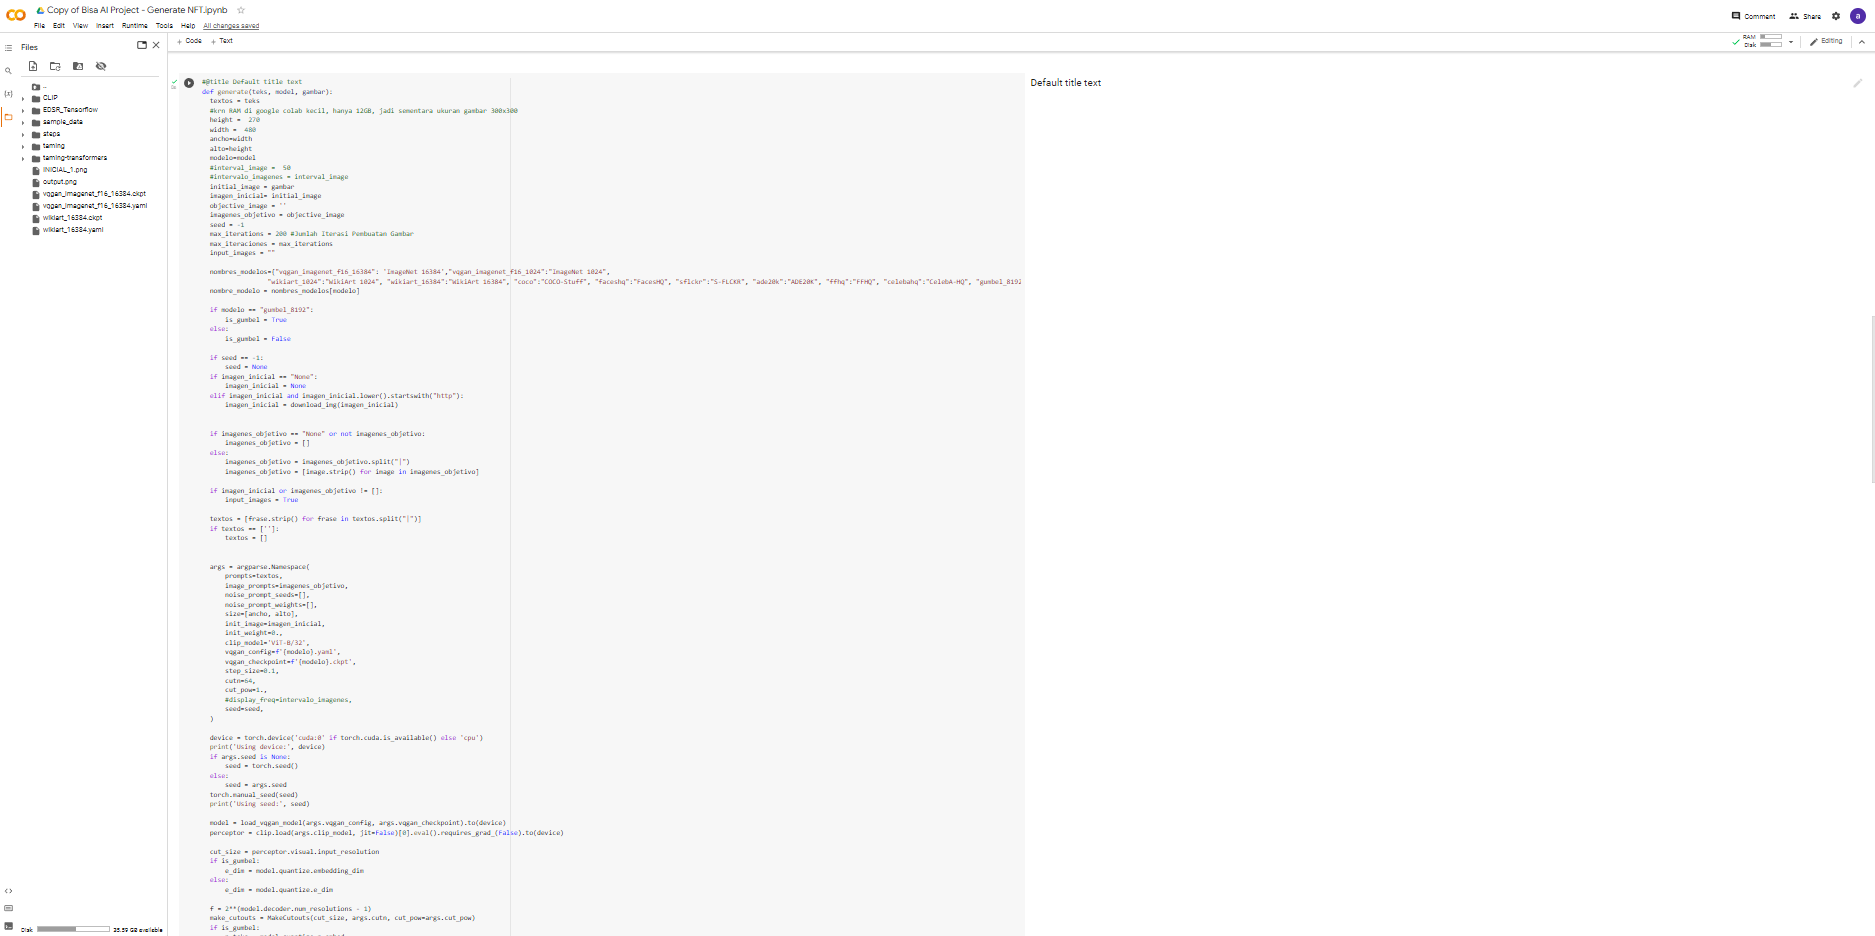Mount Google Drive folder icon
The image size is (1875, 936).
[78, 66]
